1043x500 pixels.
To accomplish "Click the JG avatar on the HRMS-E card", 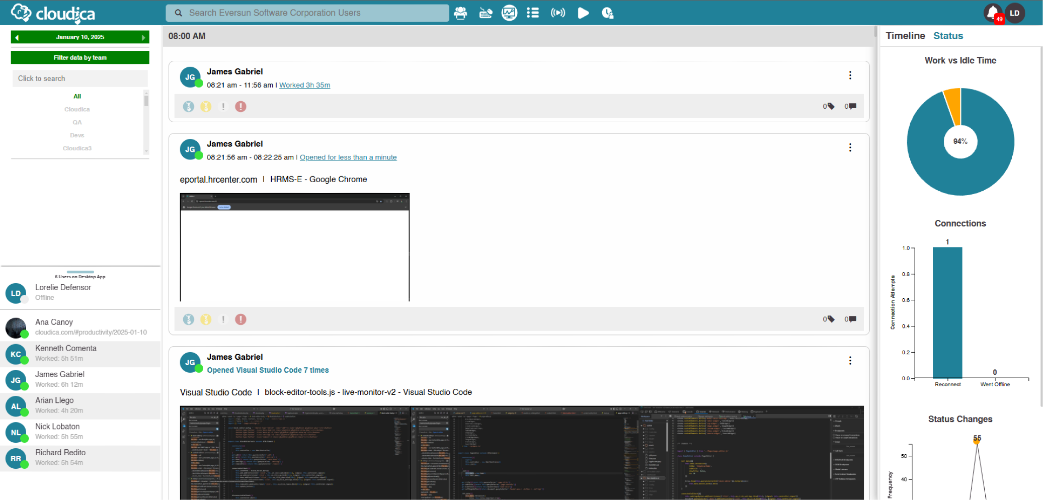I will click(x=190, y=150).
